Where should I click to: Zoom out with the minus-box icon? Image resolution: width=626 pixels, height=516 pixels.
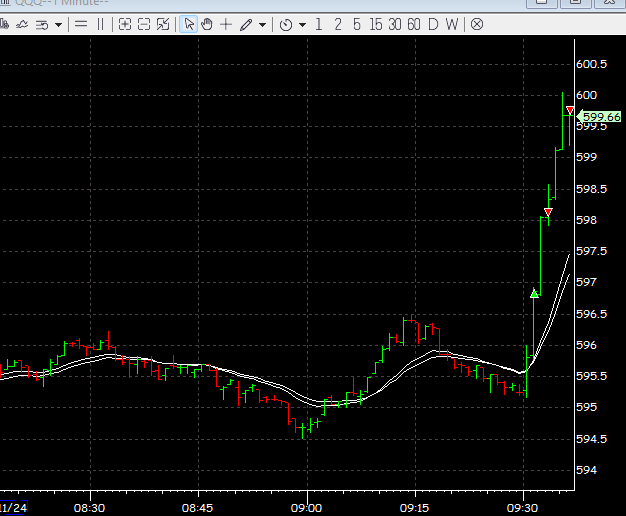144,24
